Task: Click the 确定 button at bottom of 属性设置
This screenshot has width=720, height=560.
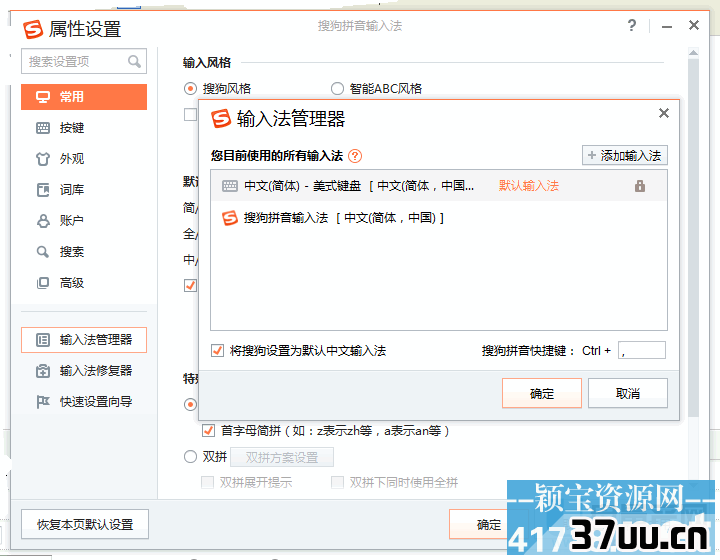Action: point(489,524)
